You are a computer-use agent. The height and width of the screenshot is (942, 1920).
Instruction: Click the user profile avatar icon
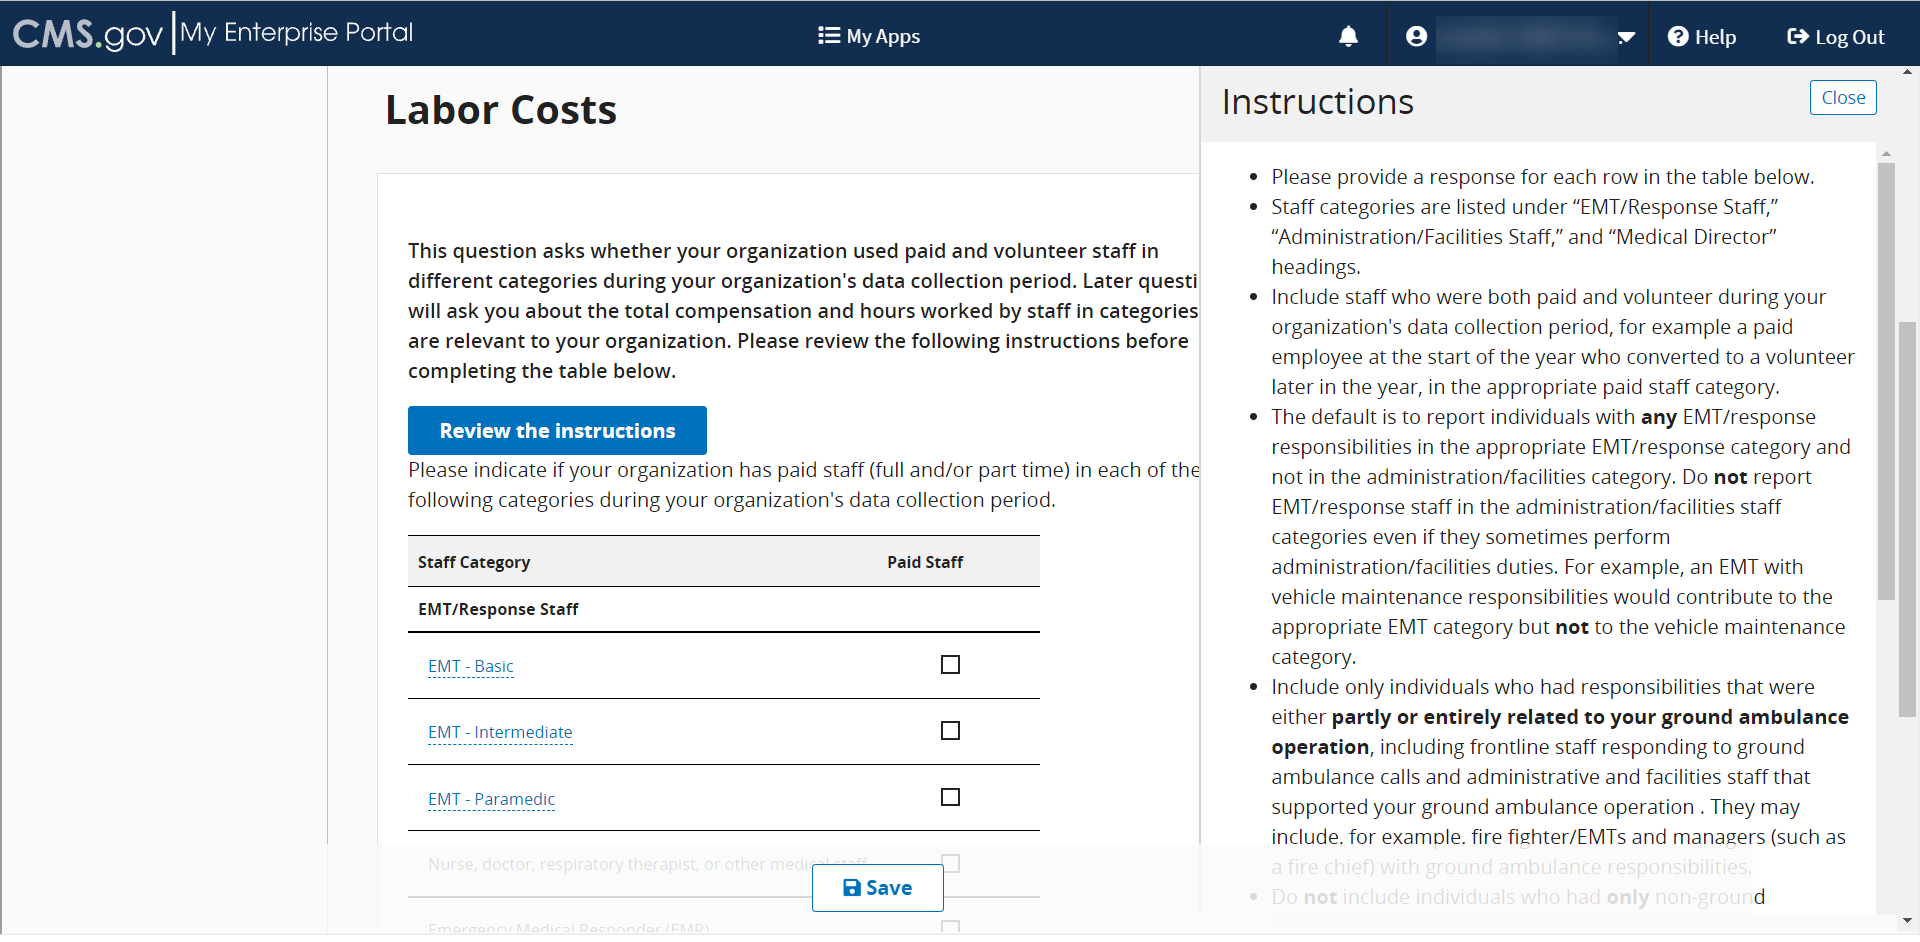(1416, 37)
